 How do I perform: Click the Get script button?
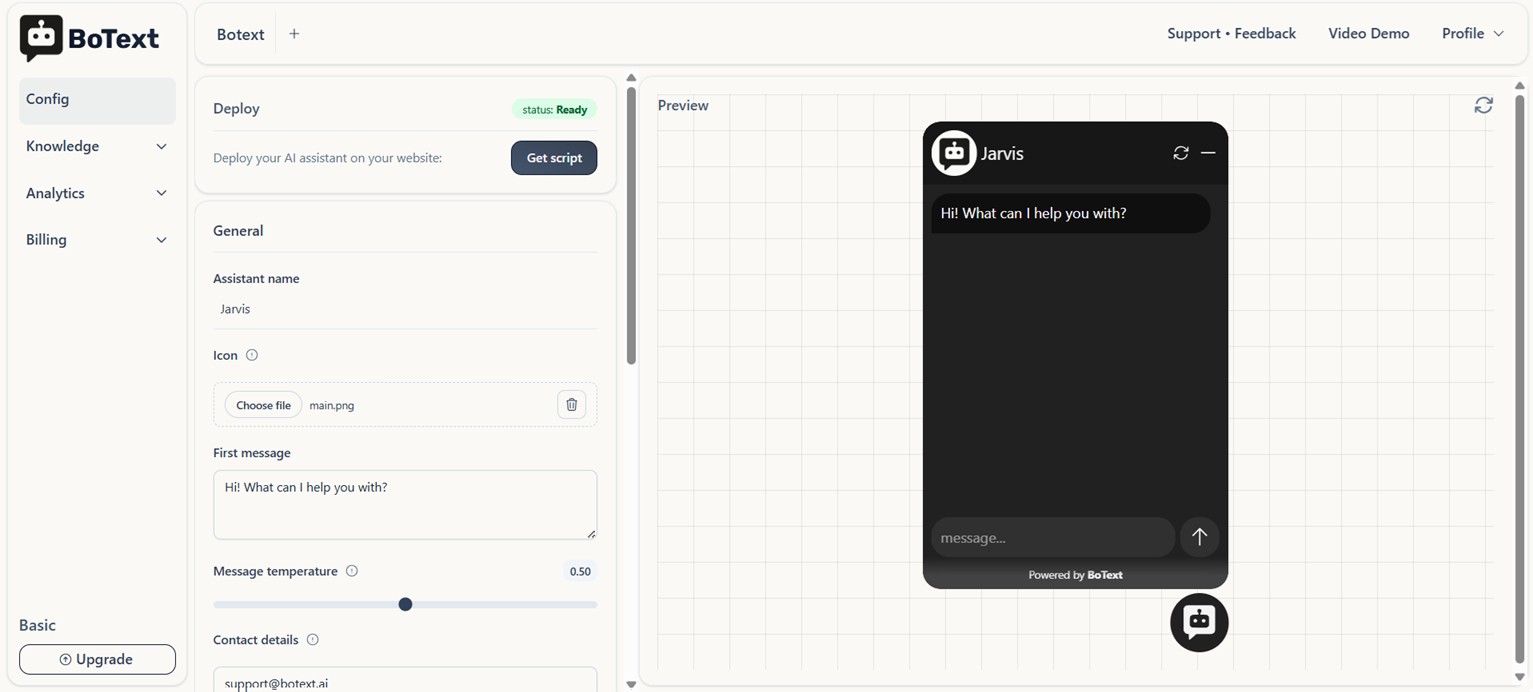coord(554,158)
